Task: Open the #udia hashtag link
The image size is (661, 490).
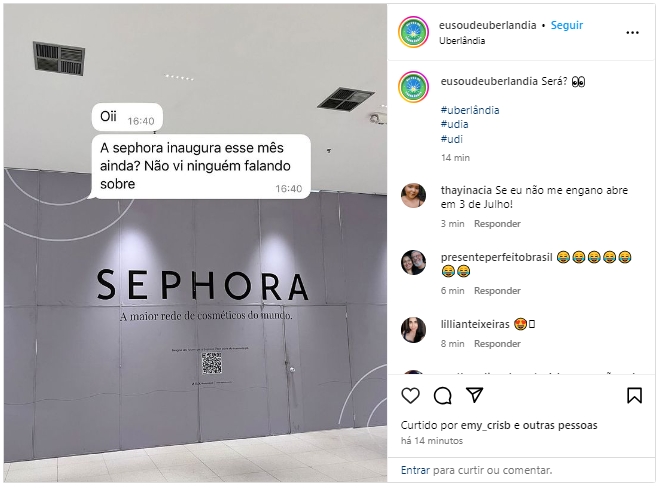Action: pos(454,124)
